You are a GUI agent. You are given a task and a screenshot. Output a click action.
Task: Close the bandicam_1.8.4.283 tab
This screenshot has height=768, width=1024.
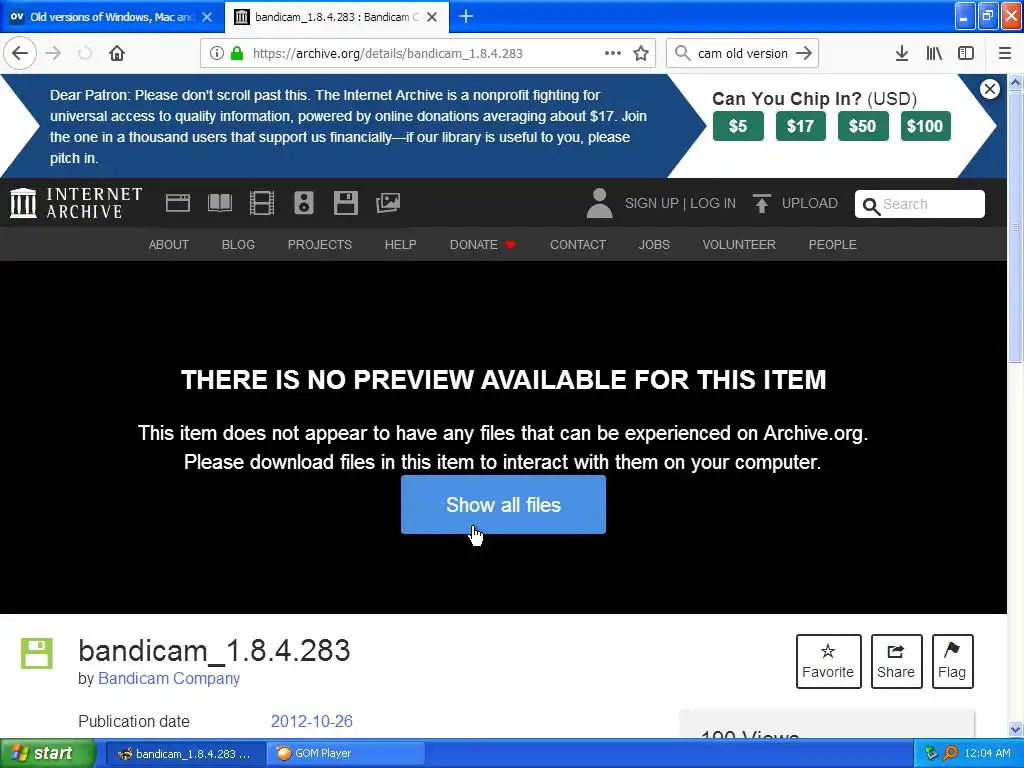point(432,17)
